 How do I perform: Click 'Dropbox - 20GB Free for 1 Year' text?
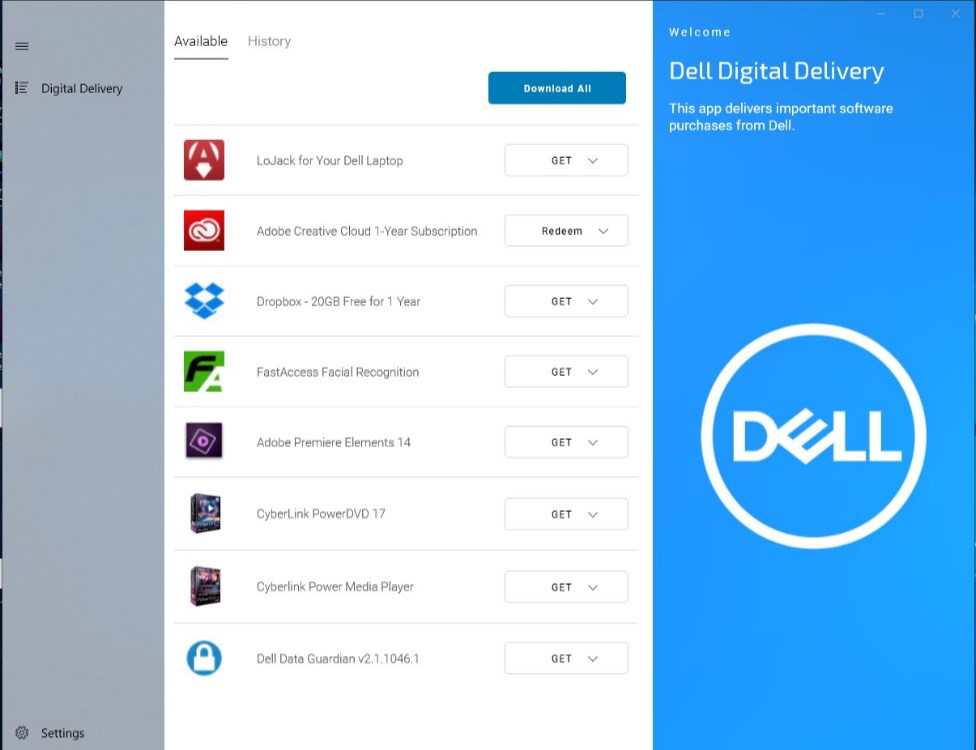click(x=338, y=301)
